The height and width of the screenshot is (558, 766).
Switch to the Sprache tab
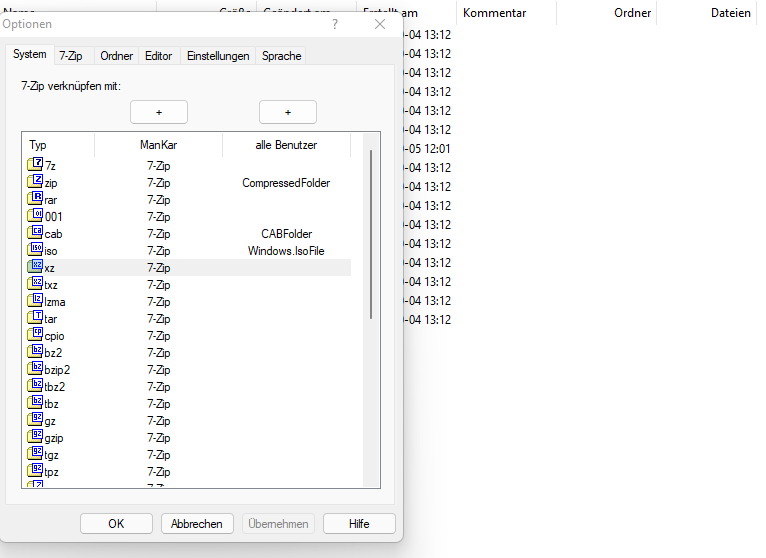281,56
